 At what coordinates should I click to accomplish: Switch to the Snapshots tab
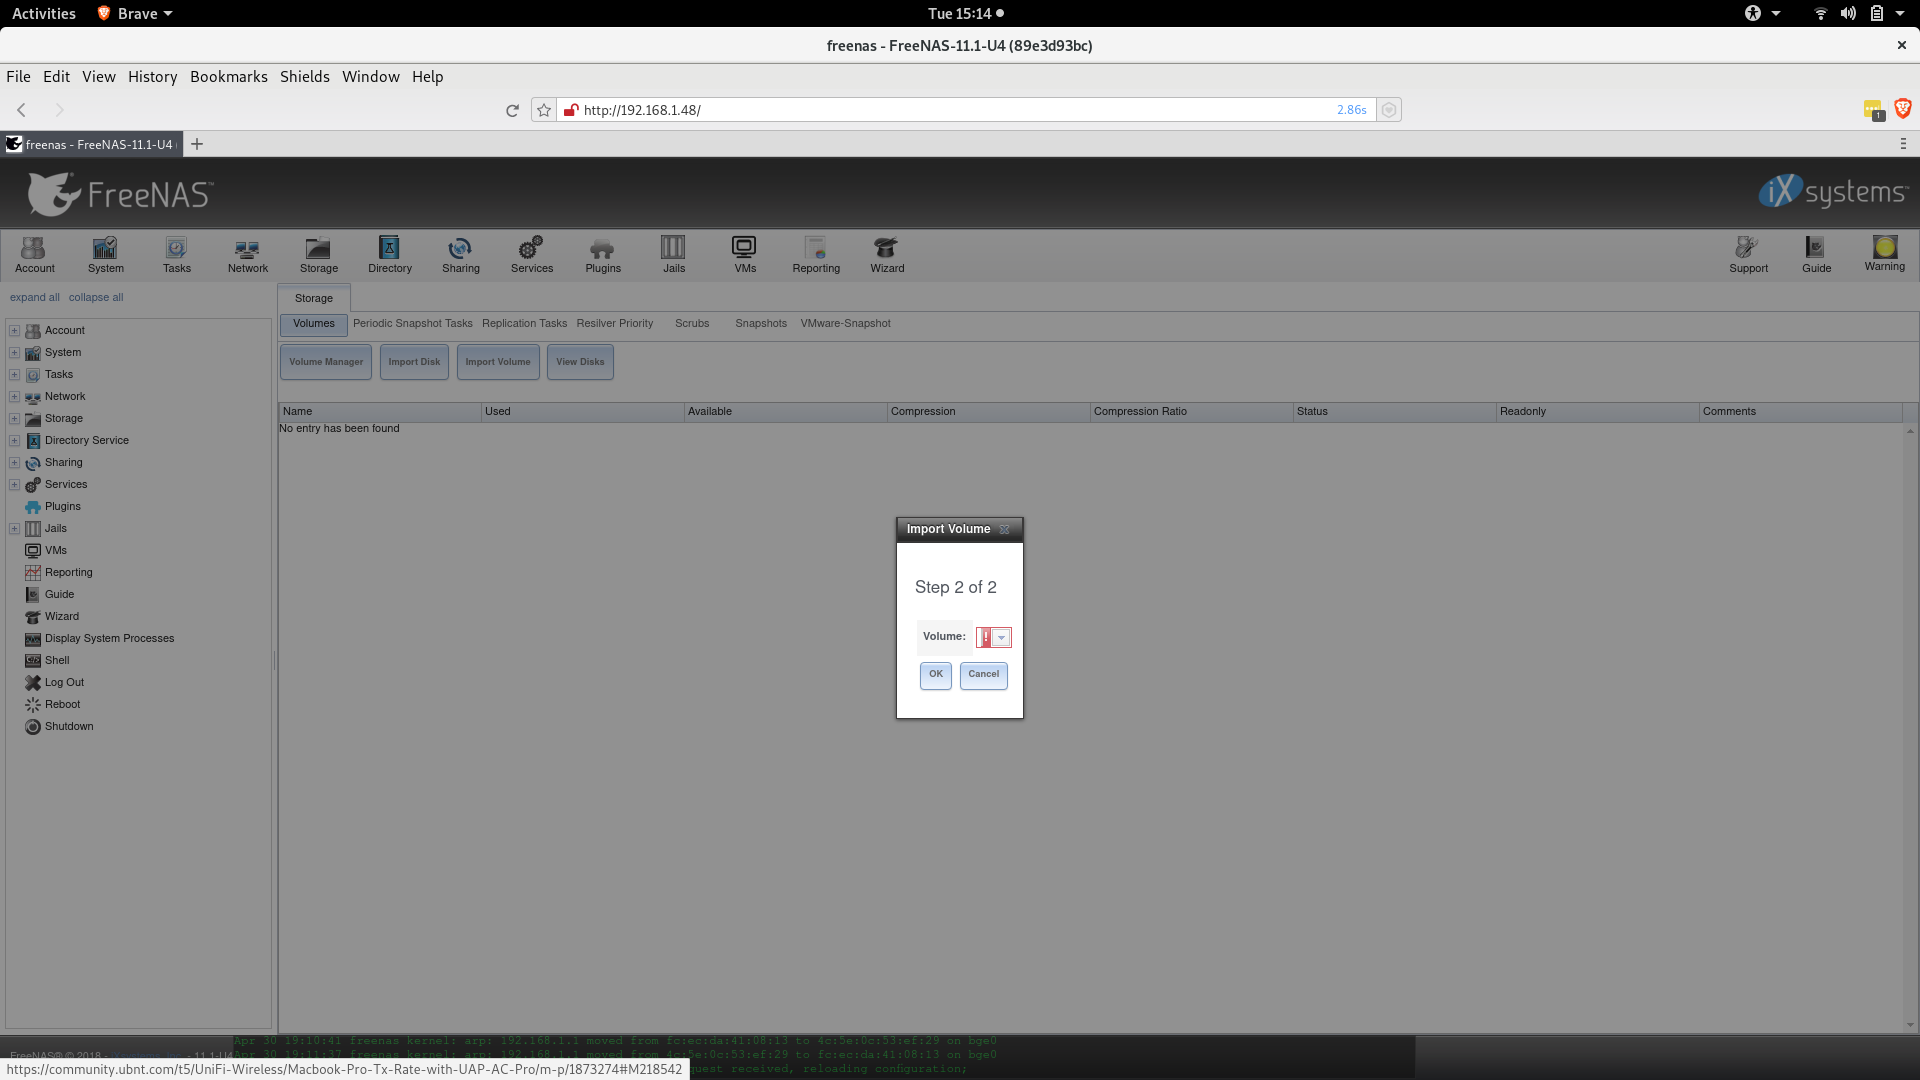(761, 324)
